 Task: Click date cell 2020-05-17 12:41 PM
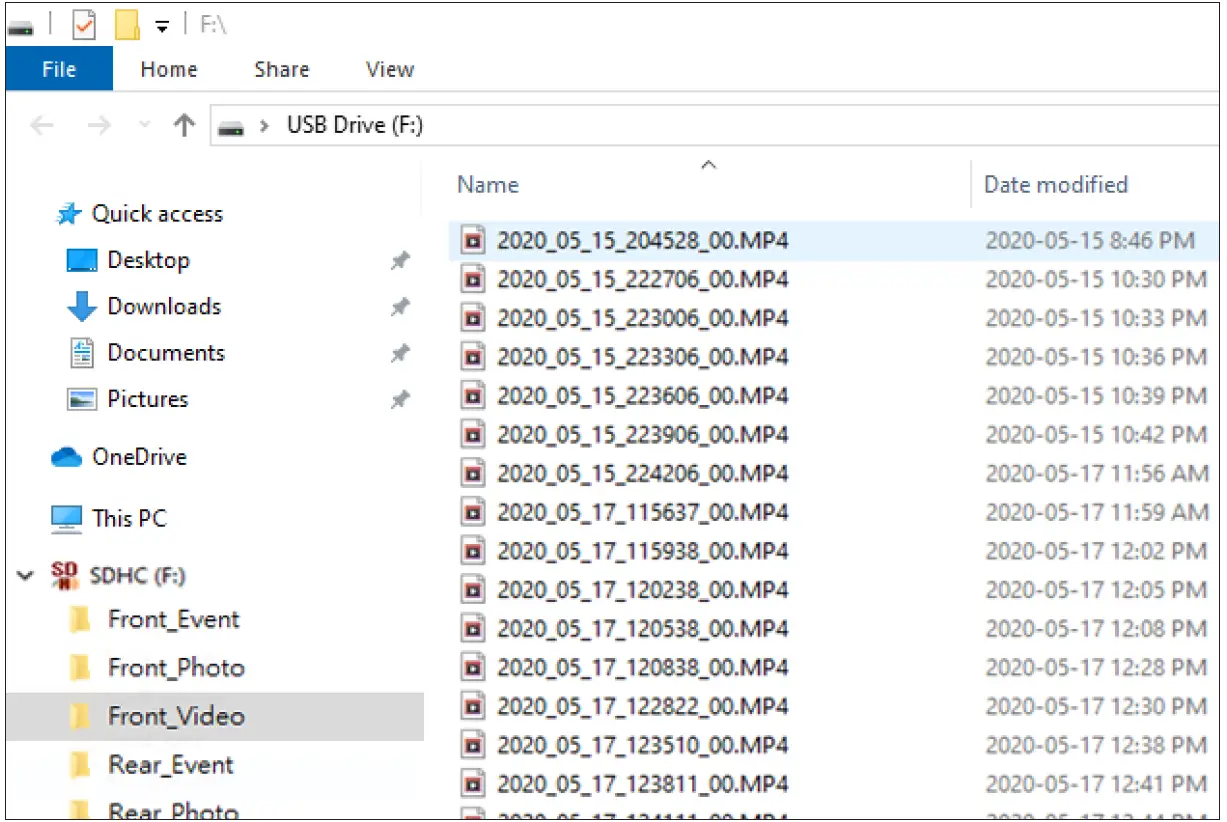(1096, 784)
